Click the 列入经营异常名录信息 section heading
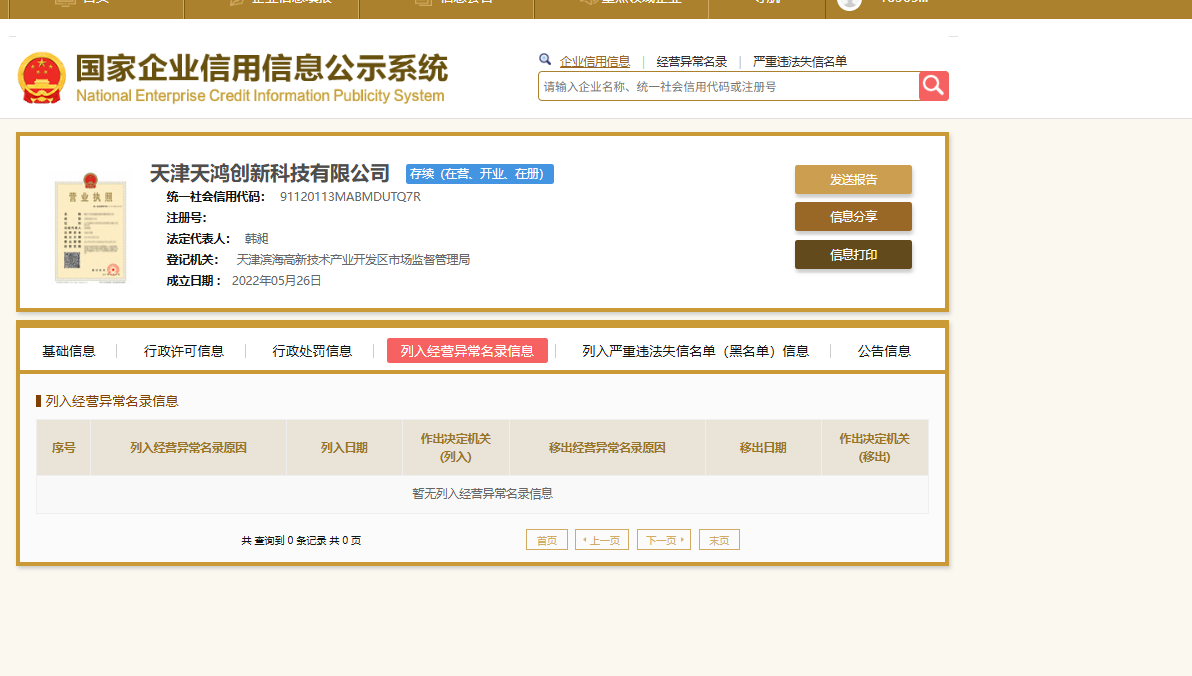 [x=112, y=401]
